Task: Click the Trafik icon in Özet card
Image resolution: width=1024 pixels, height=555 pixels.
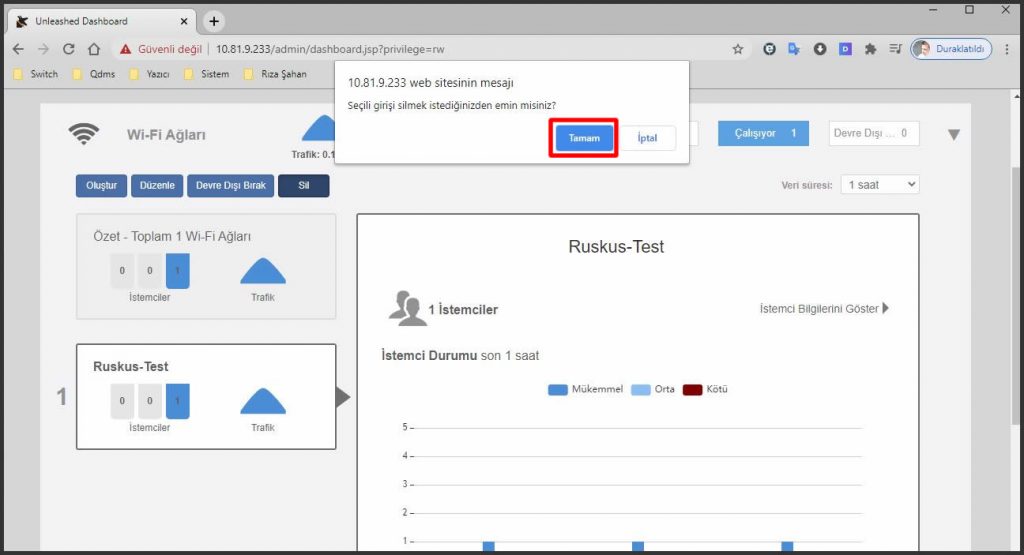Action: pyautogui.click(x=263, y=271)
